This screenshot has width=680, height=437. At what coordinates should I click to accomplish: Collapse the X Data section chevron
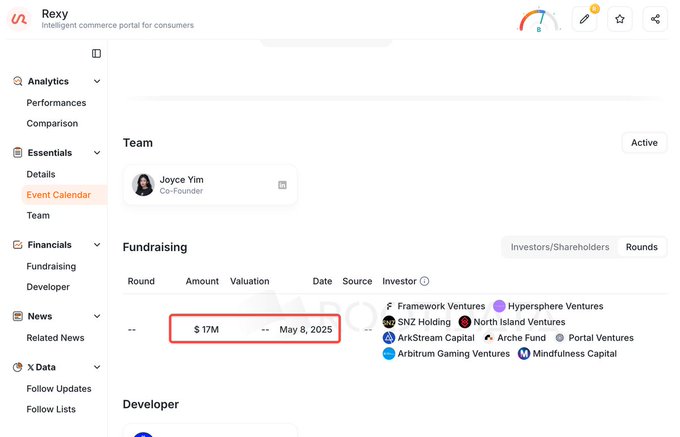[97, 367]
